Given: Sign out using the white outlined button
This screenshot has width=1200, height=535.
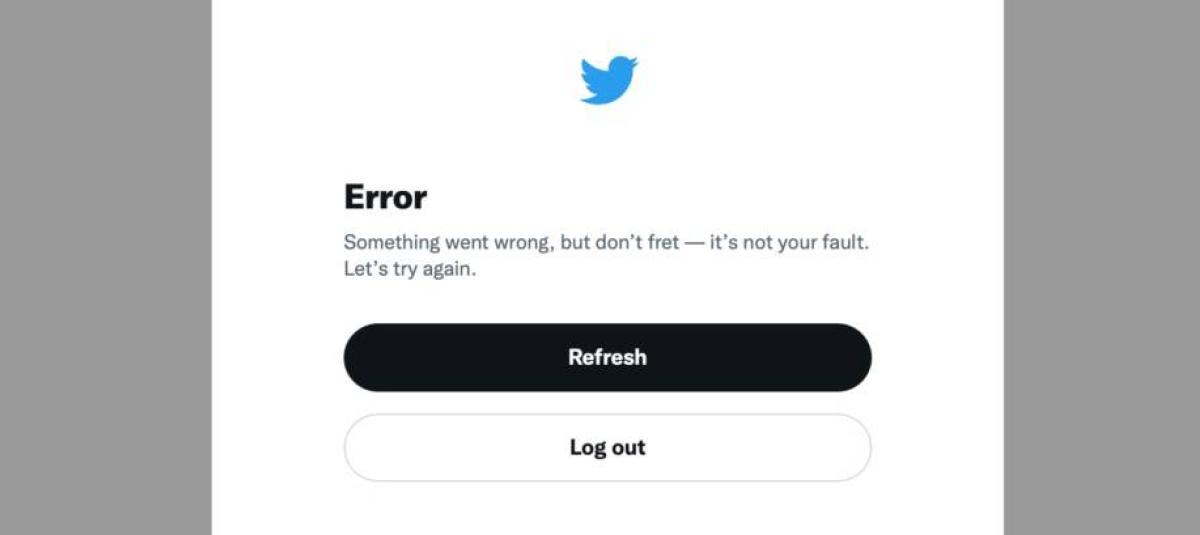Looking at the screenshot, I should pos(607,447).
